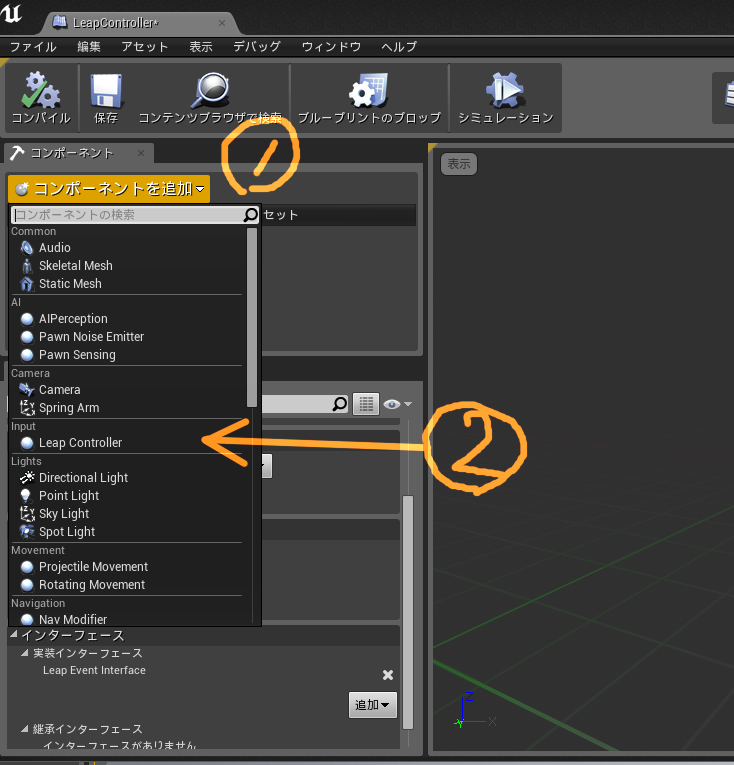Click the details panel vertical scrollbar

coord(408,612)
